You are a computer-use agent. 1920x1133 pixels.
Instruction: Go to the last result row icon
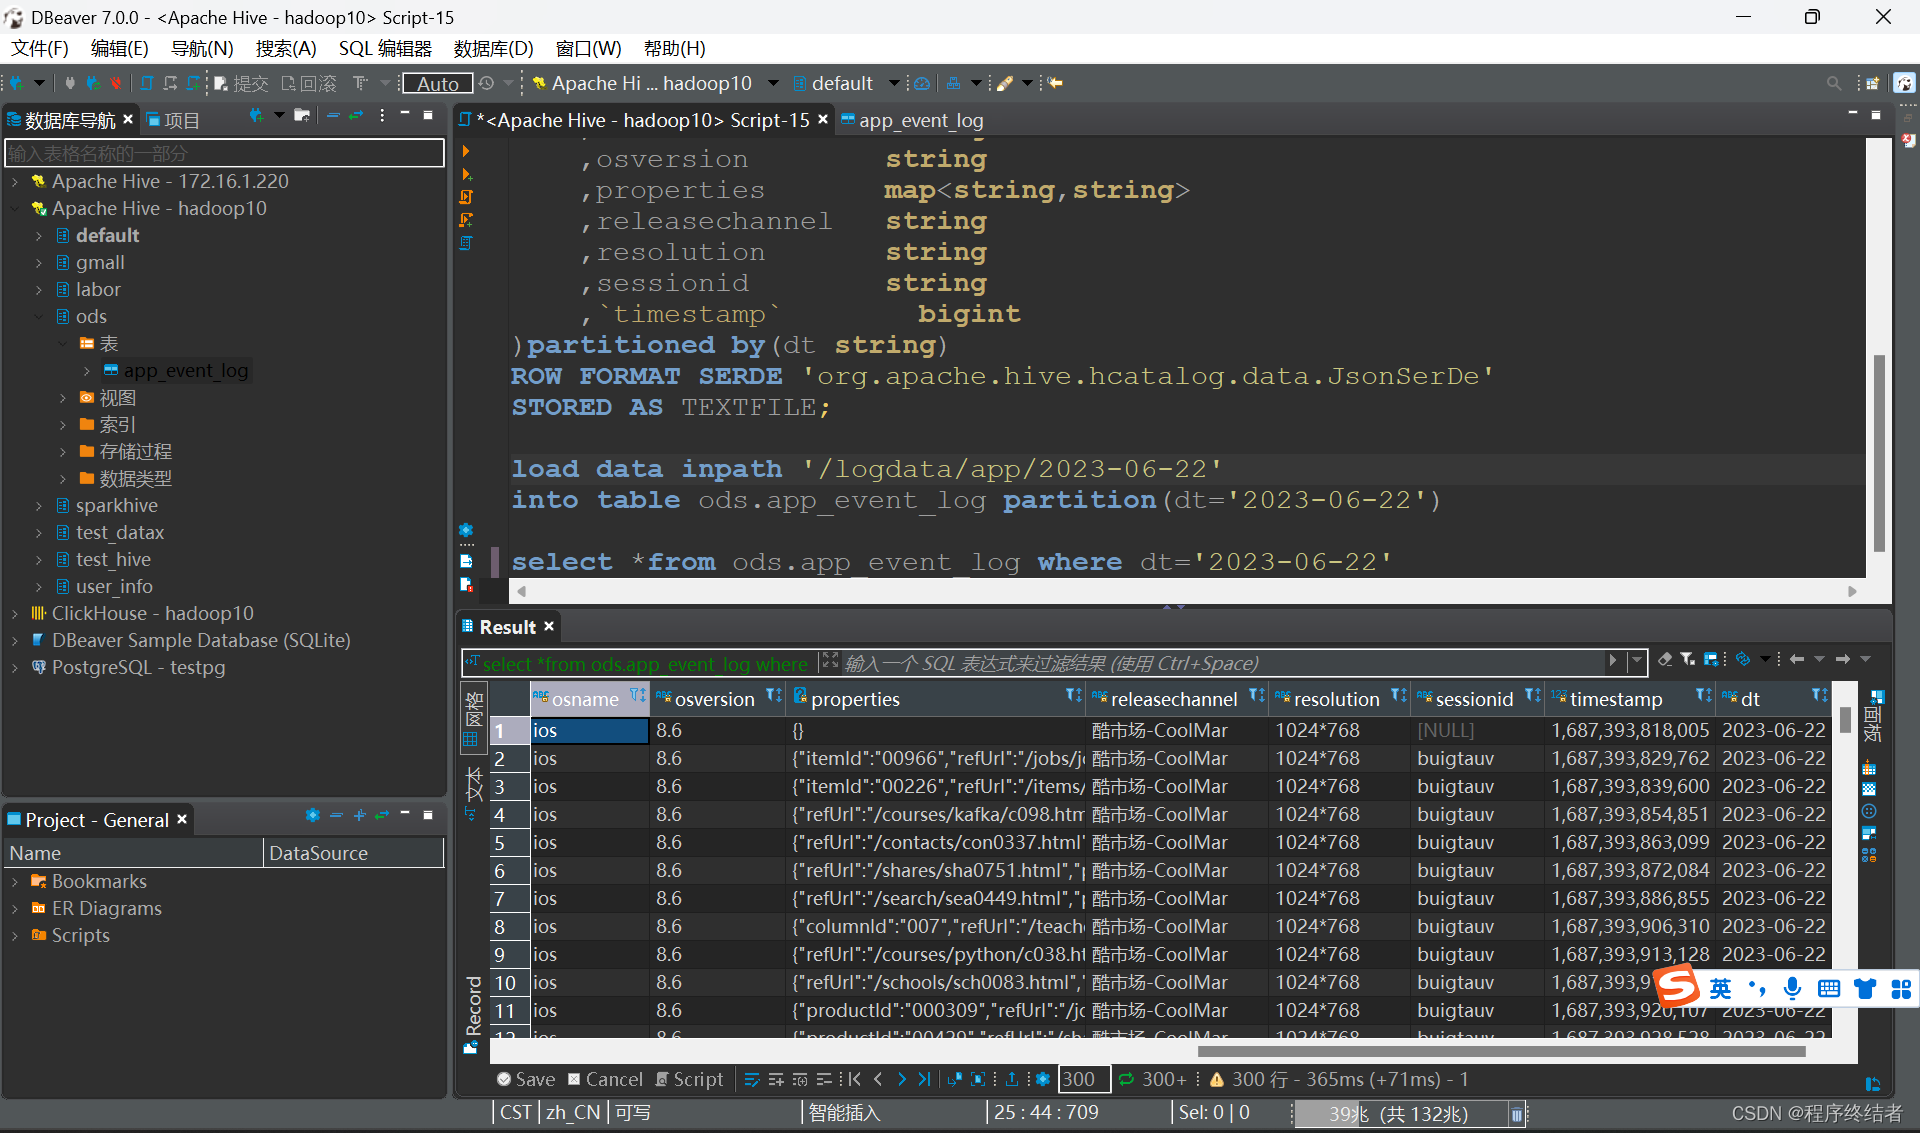(x=924, y=1079)
